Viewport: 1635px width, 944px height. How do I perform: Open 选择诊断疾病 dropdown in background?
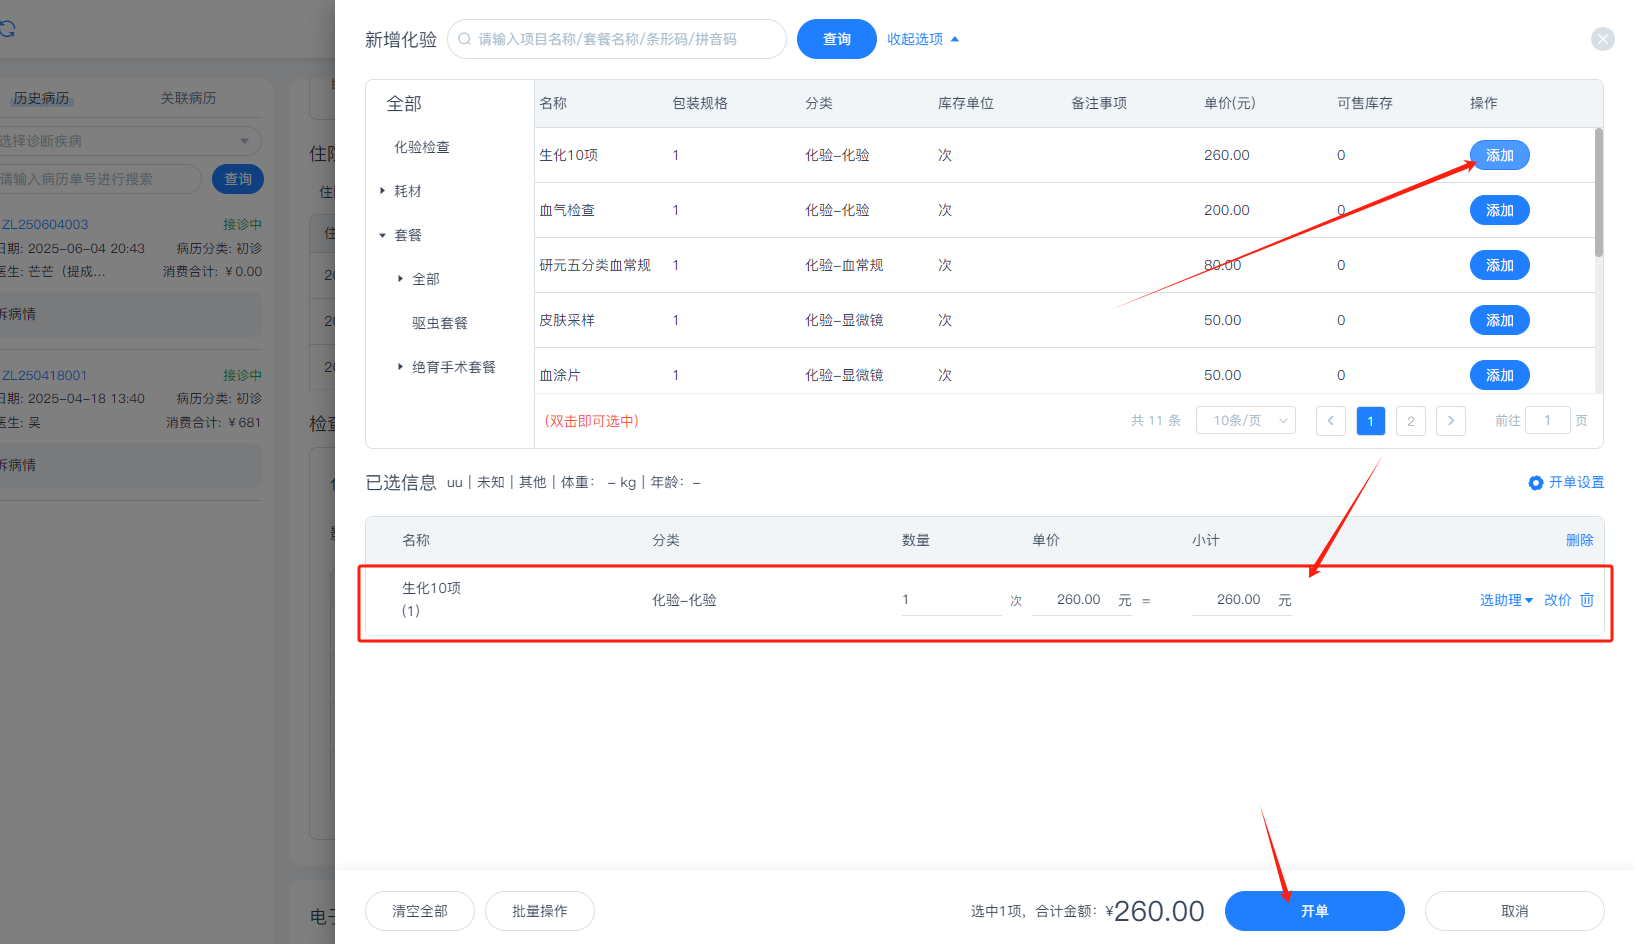click(130, 141)
